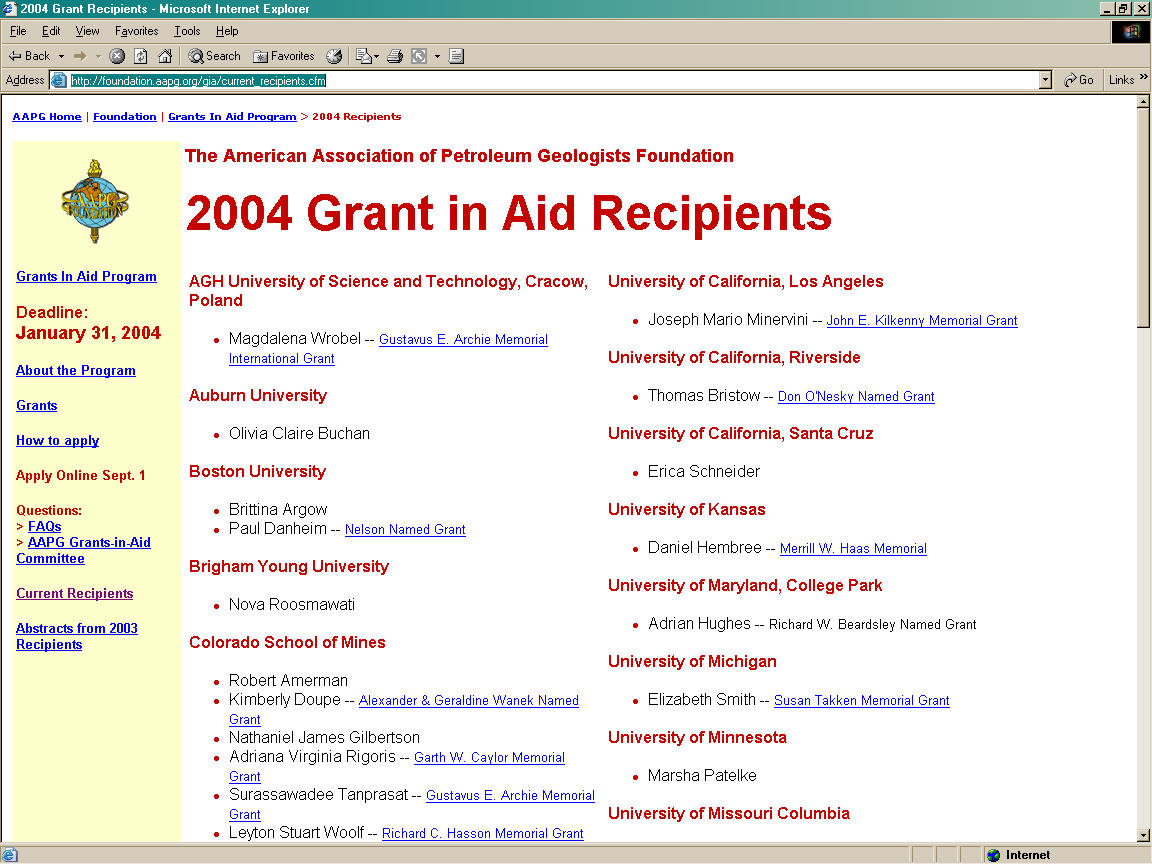Open the Don O'Nesky Named Grant link
The height and width of the screenshot is (864, 1152).
coord(856,397)
